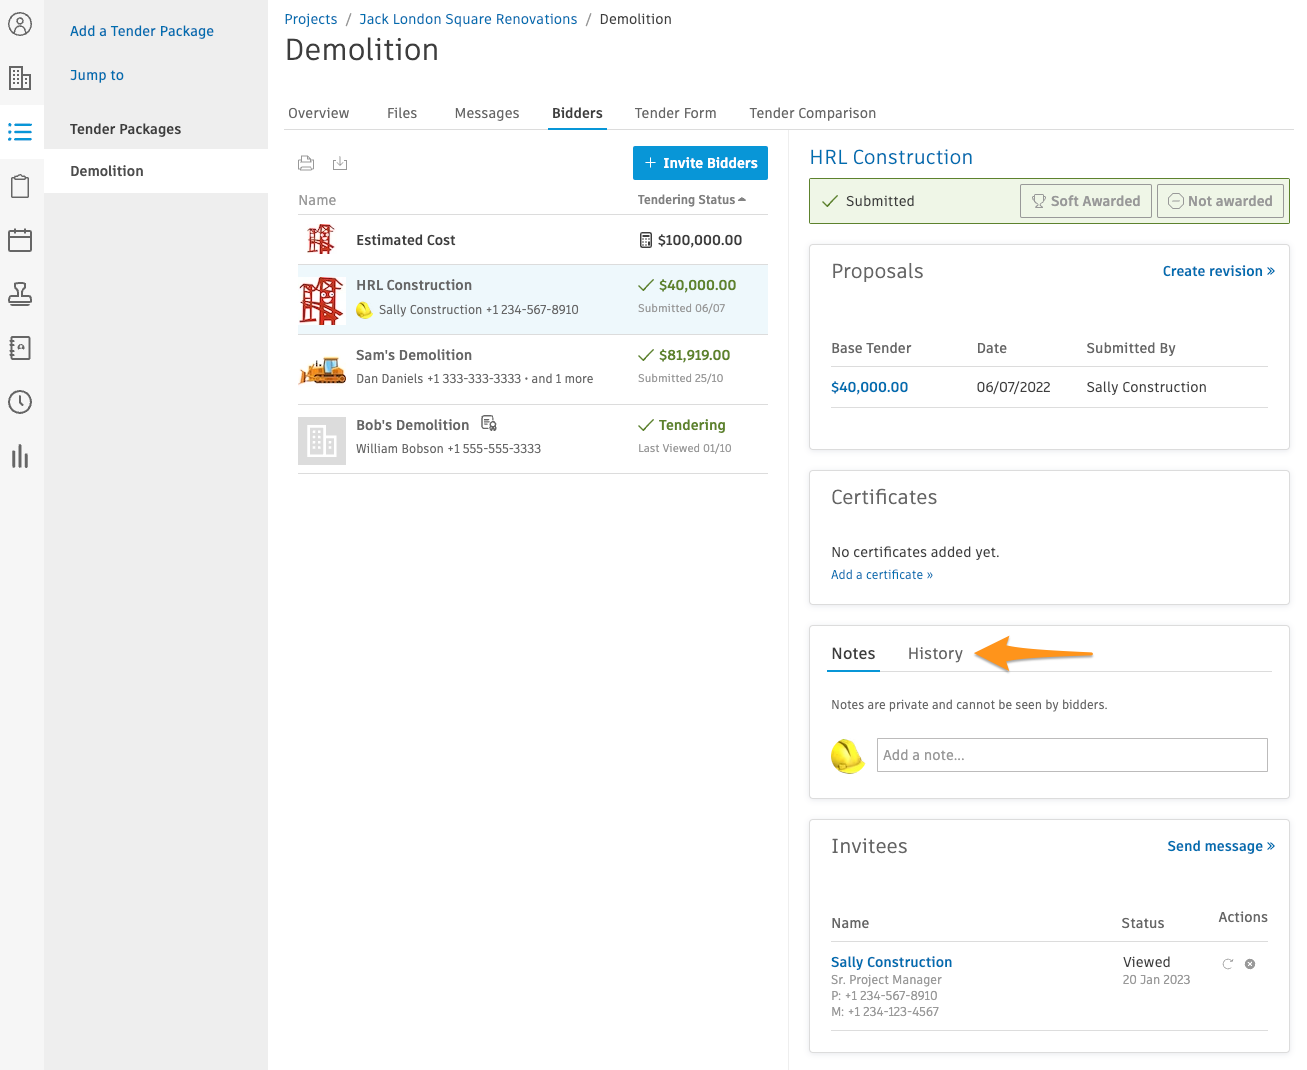Image resolution: width=1307 pixels, height=1070 pixels.
Task: Click the Invite Bidders button
Action: pos(700,162)
